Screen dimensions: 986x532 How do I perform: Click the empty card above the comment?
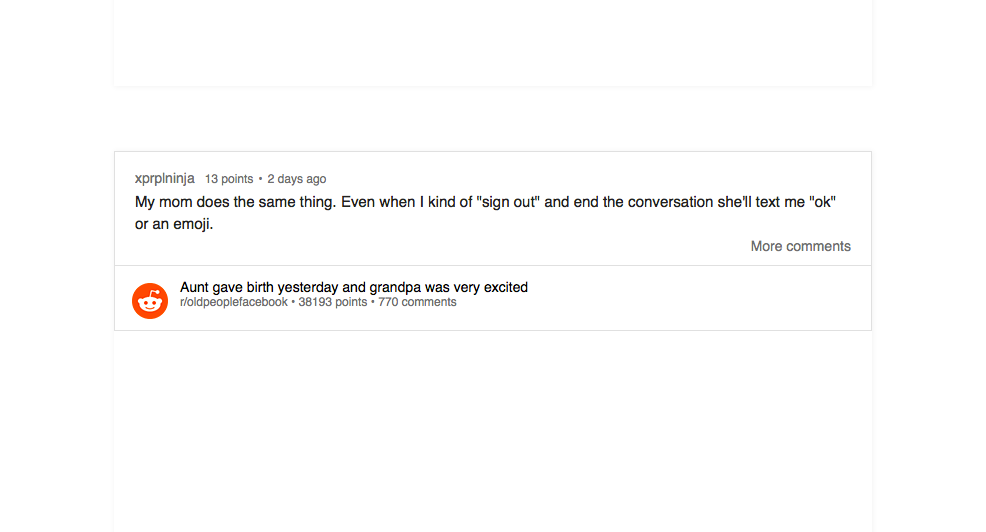click(493, 43)
